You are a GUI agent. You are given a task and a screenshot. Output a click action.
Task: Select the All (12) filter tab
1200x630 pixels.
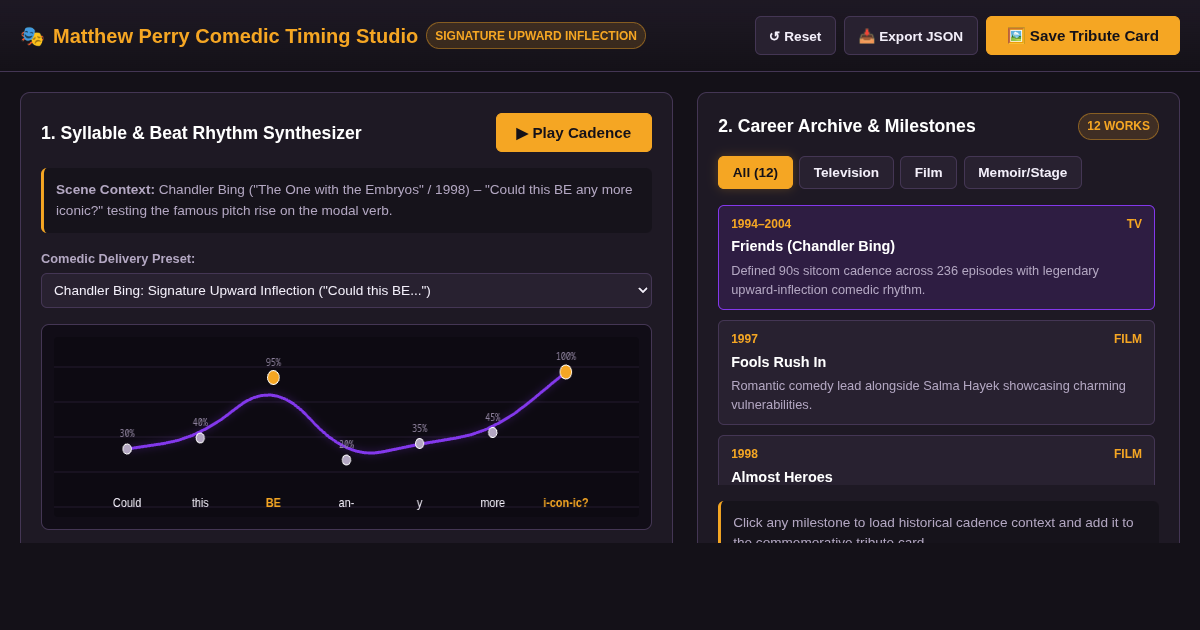pyautogui.click(x=755, y=172)
